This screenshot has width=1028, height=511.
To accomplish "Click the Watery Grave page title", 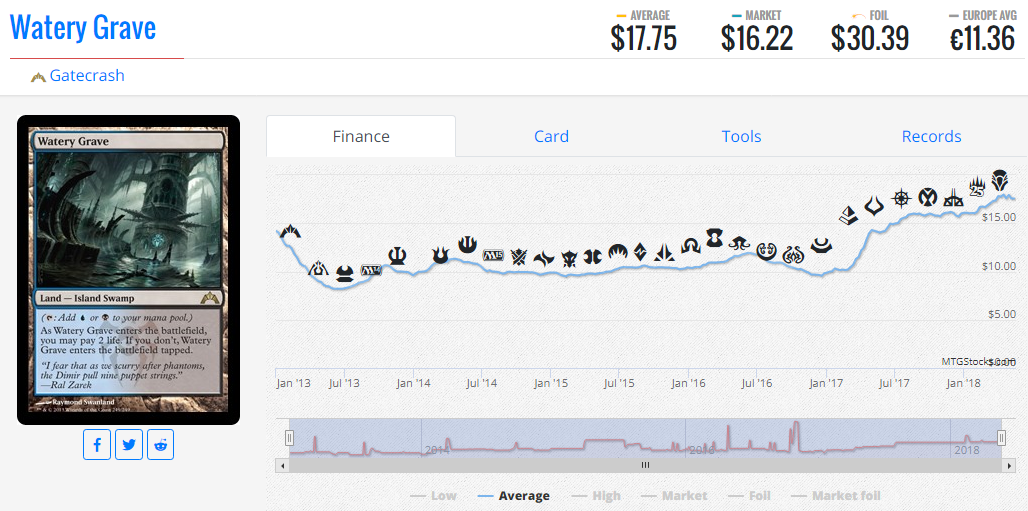I will (83, 28).
